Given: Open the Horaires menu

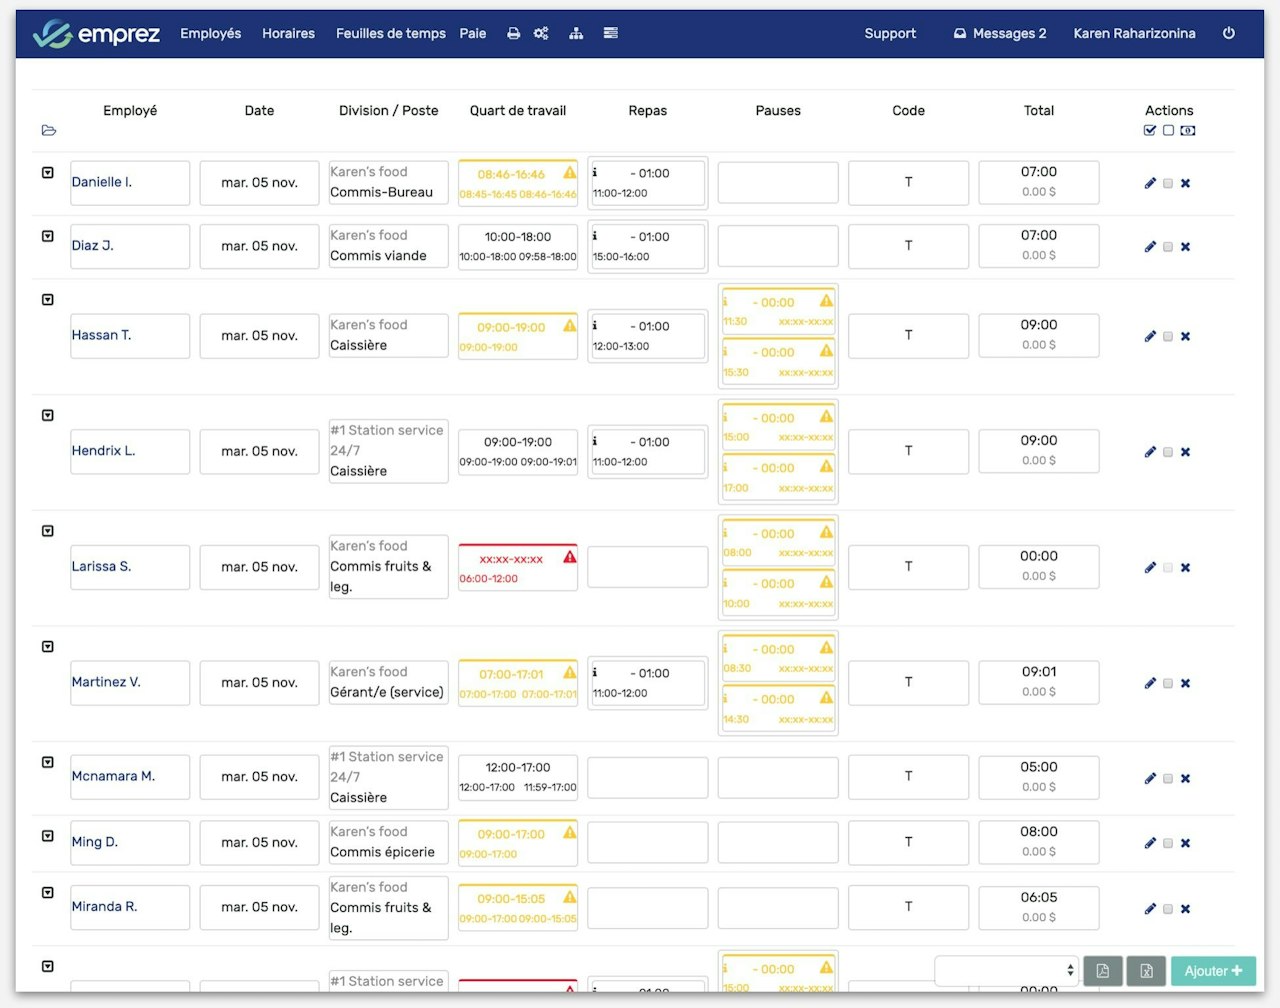Looking at the screenshot, I should pos(288,33).
